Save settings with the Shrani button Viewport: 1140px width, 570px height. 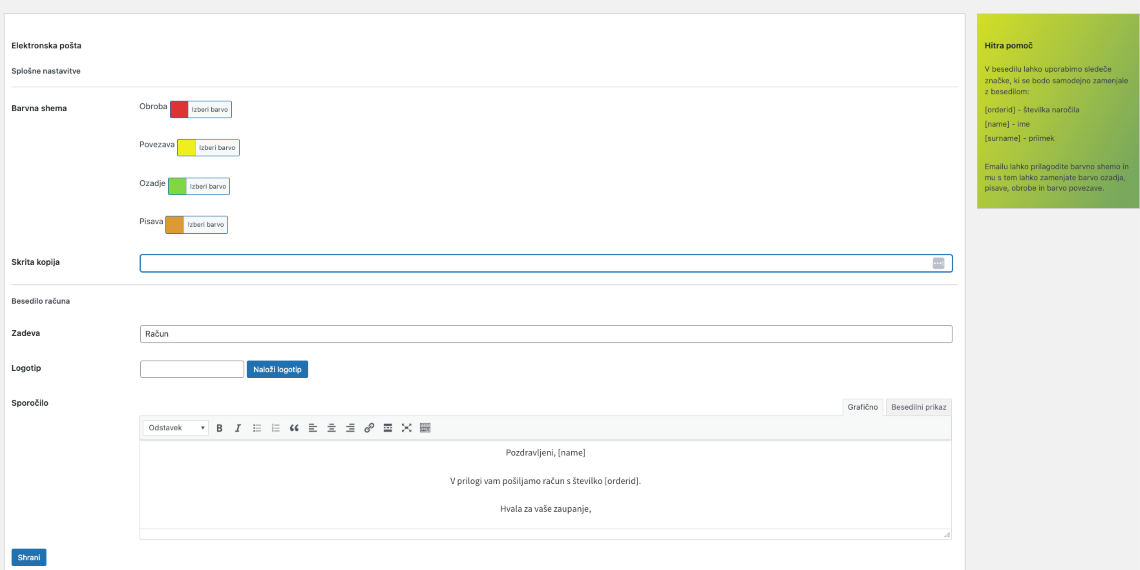tap(29, 557)
